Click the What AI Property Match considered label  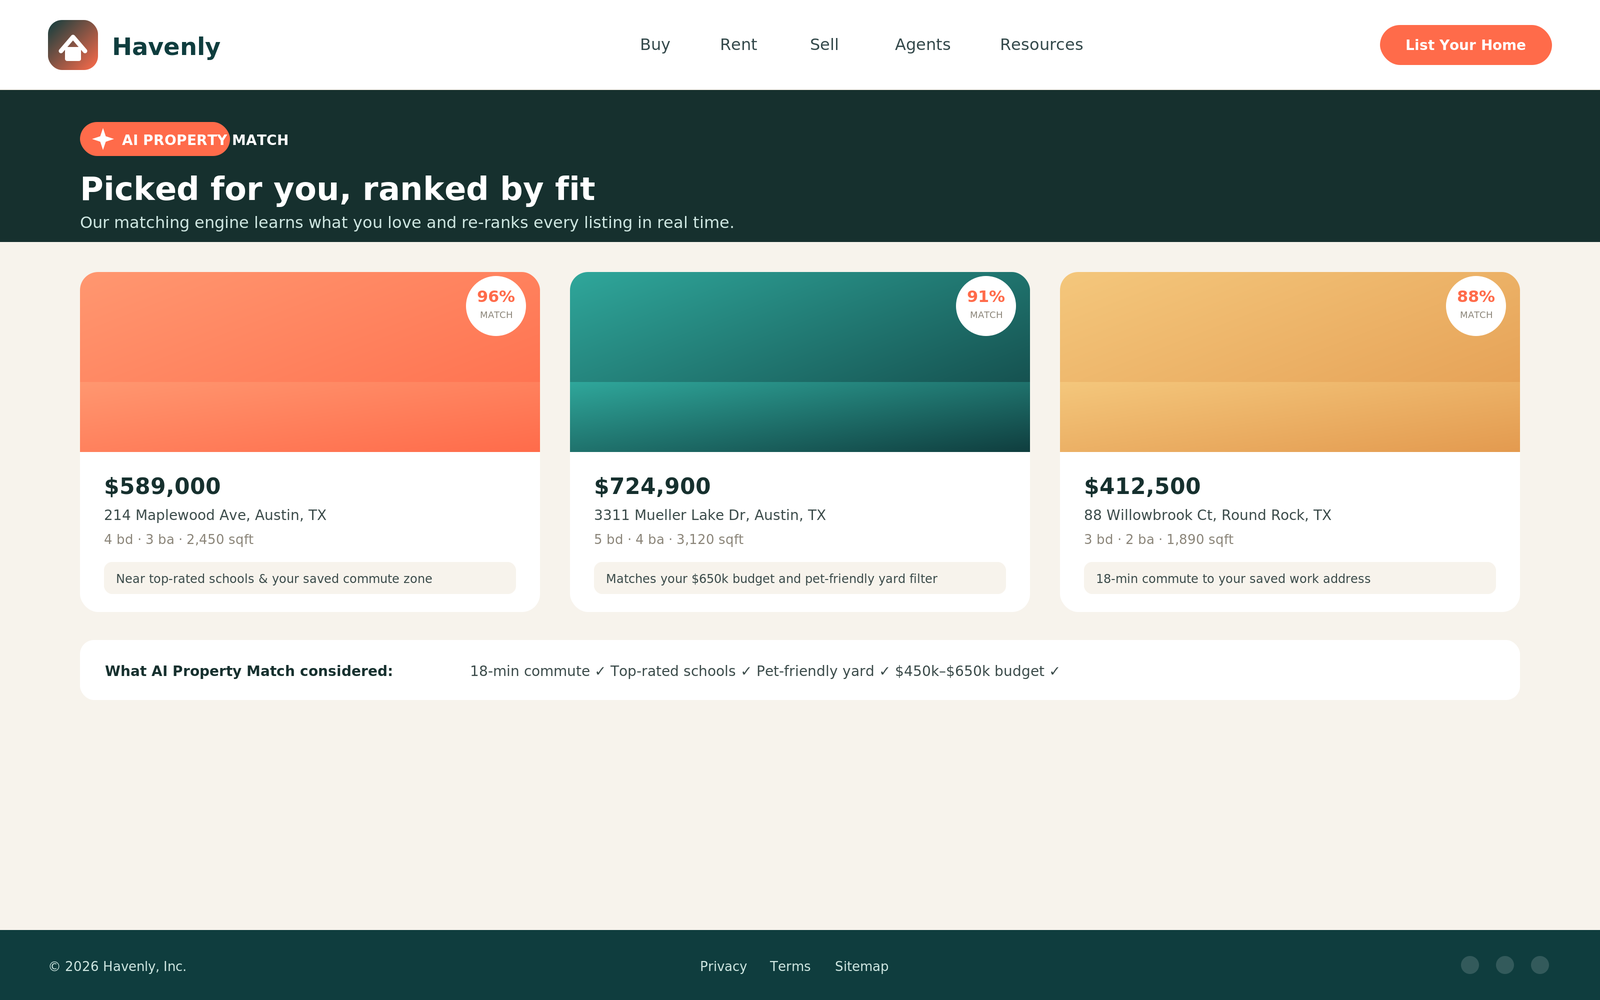[x=249, y=671]
